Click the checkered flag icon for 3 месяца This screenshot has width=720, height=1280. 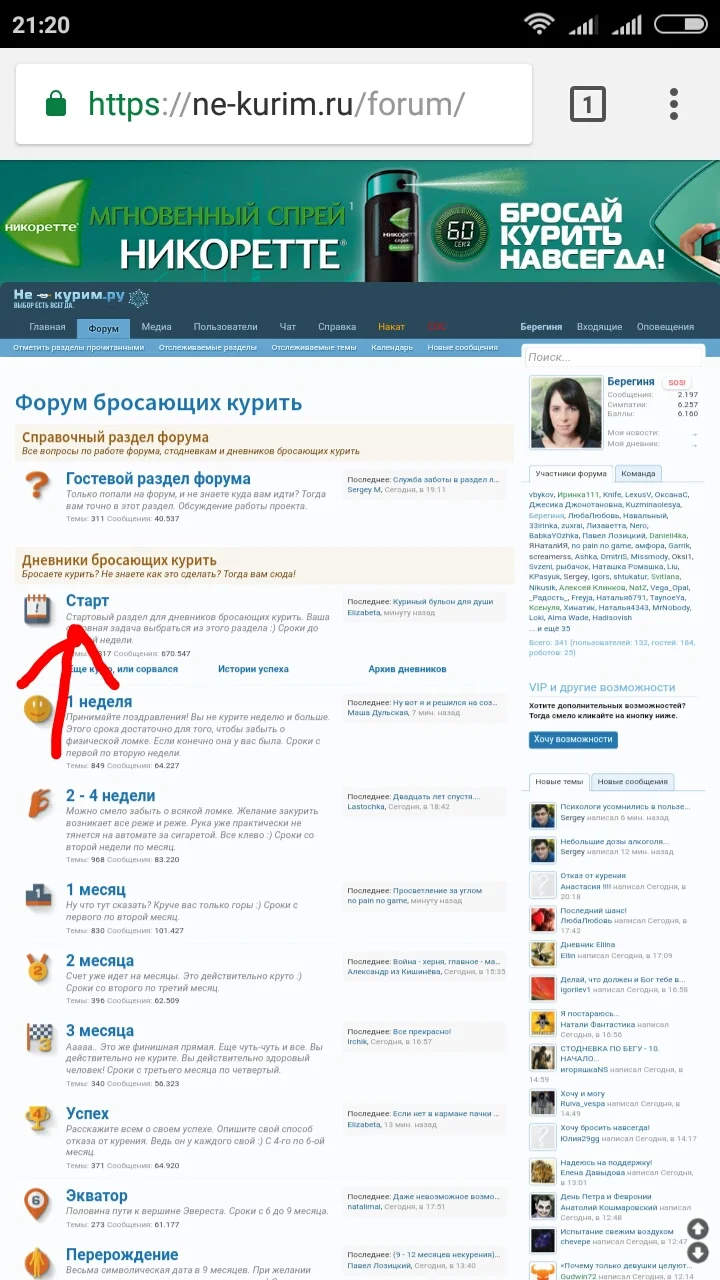[37, 1038]
